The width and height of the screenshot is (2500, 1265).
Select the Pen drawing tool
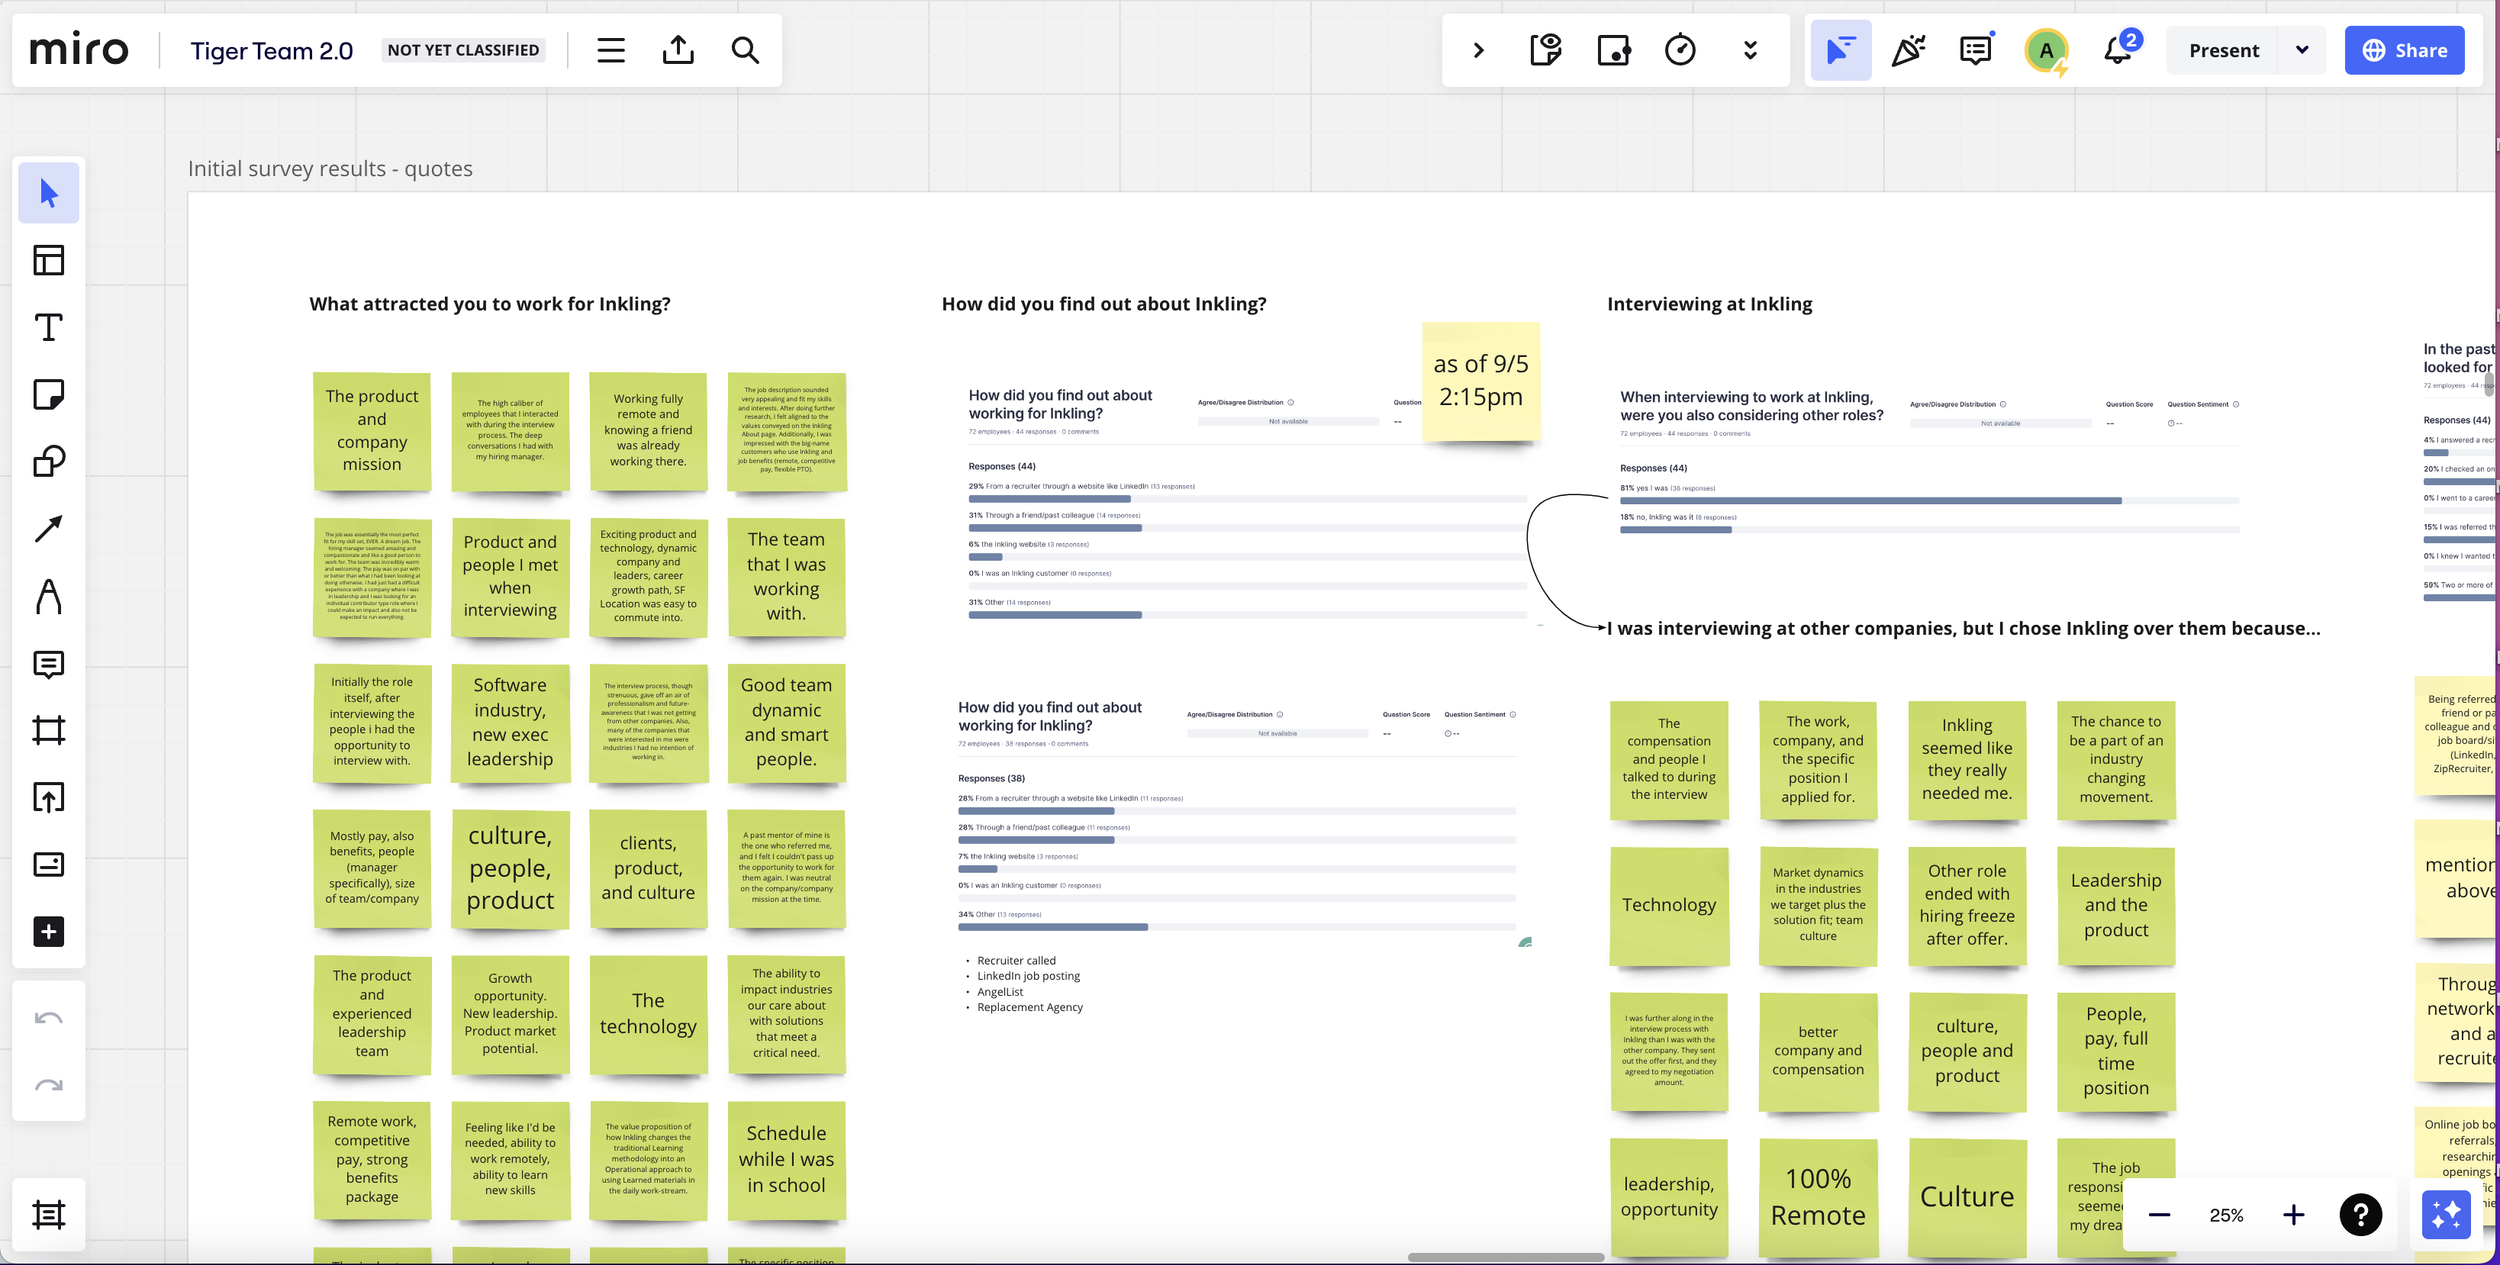click(x=49, y=596)
